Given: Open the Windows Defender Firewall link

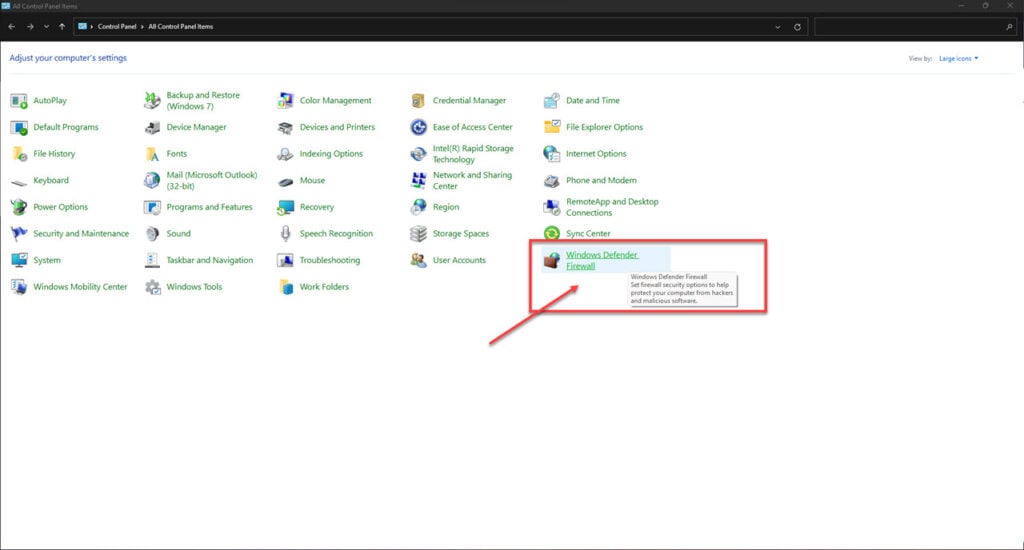Looking at the screenshot, I should pos(601,261).
